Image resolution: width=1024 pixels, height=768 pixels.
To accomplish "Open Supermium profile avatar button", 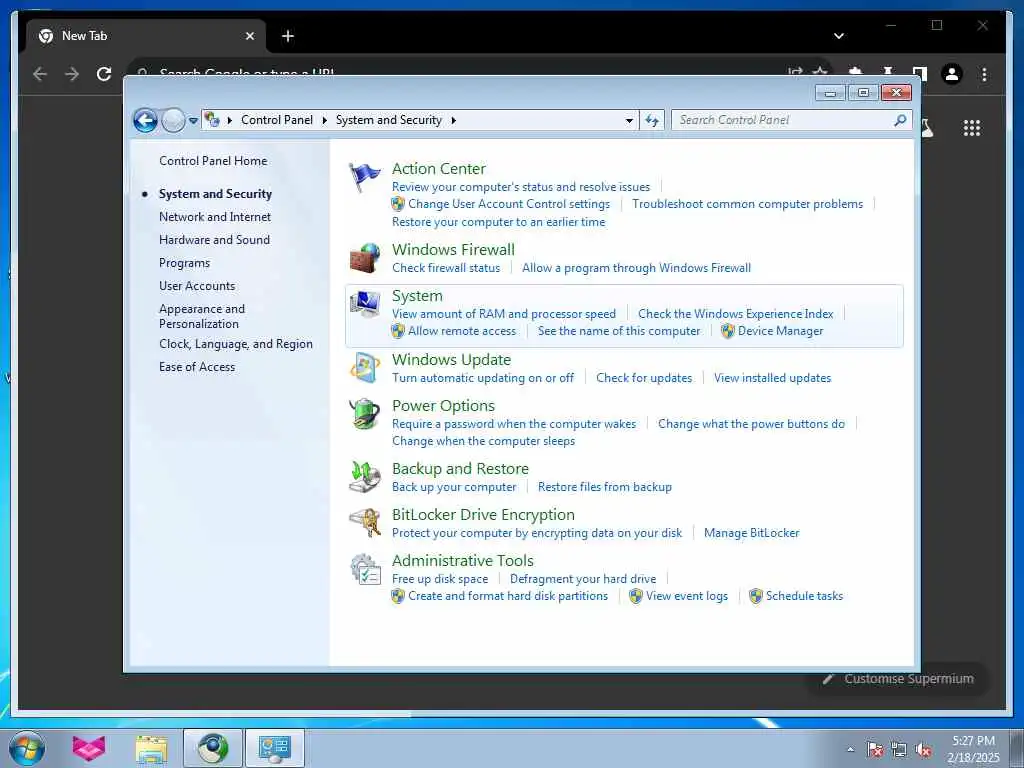I will tap(952, 74).
